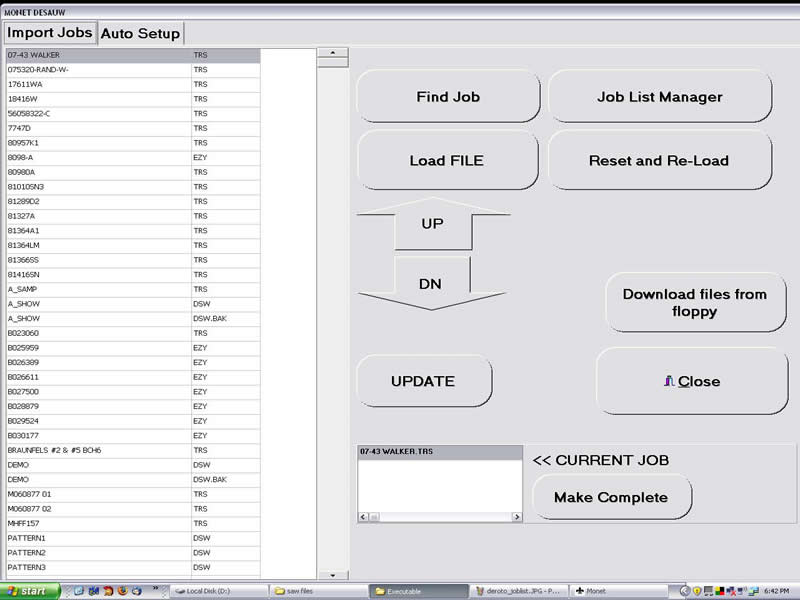Open the deroto_joblist.JPG taskbar window

(518, 591)
